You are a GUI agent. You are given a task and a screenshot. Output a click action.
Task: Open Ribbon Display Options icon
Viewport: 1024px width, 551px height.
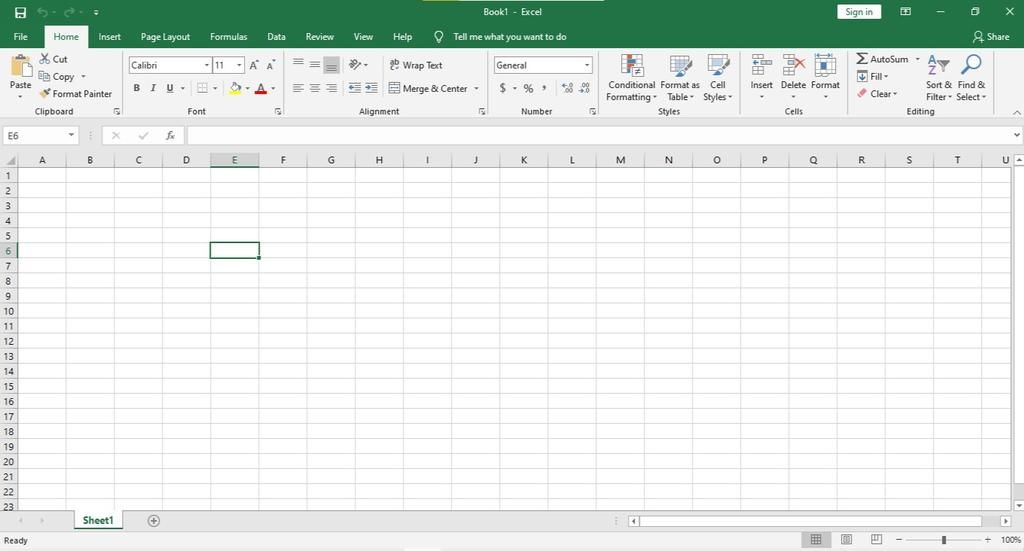tap(905, 12)
